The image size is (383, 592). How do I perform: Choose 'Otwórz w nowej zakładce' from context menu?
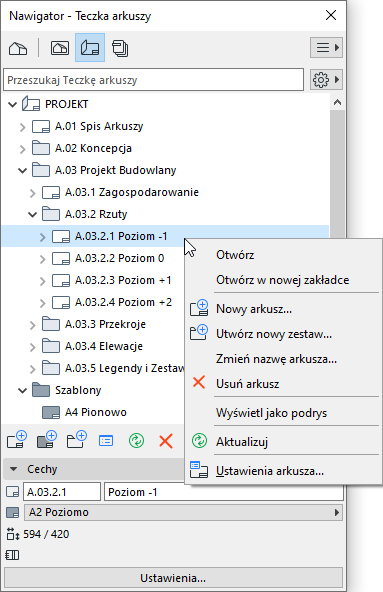(x=283, y=280)
